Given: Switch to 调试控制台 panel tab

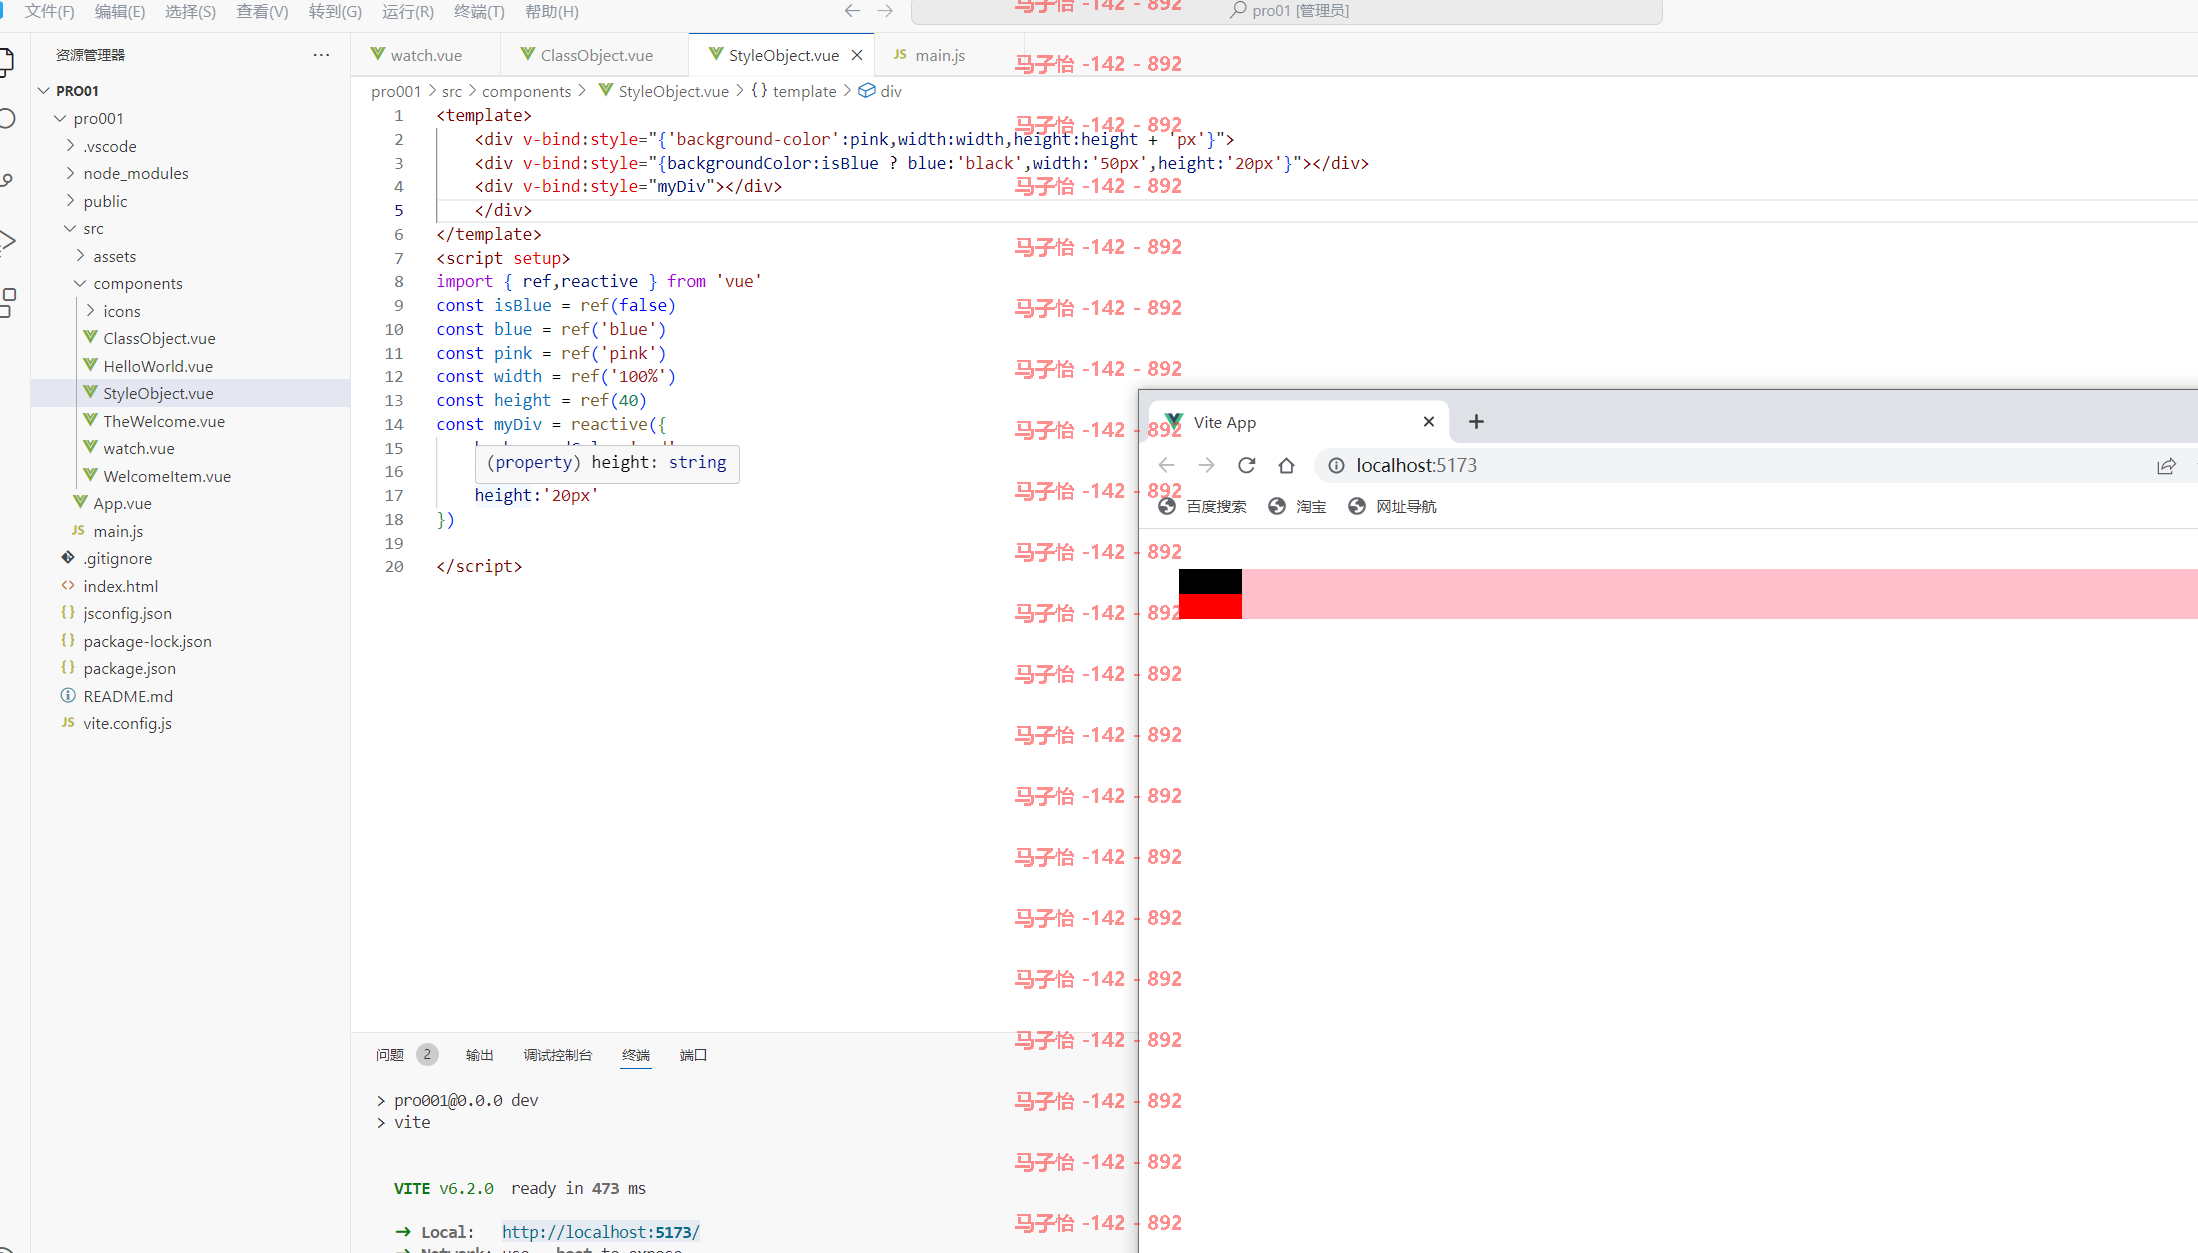Looking at the screenshot, I should click(558, 1055).
